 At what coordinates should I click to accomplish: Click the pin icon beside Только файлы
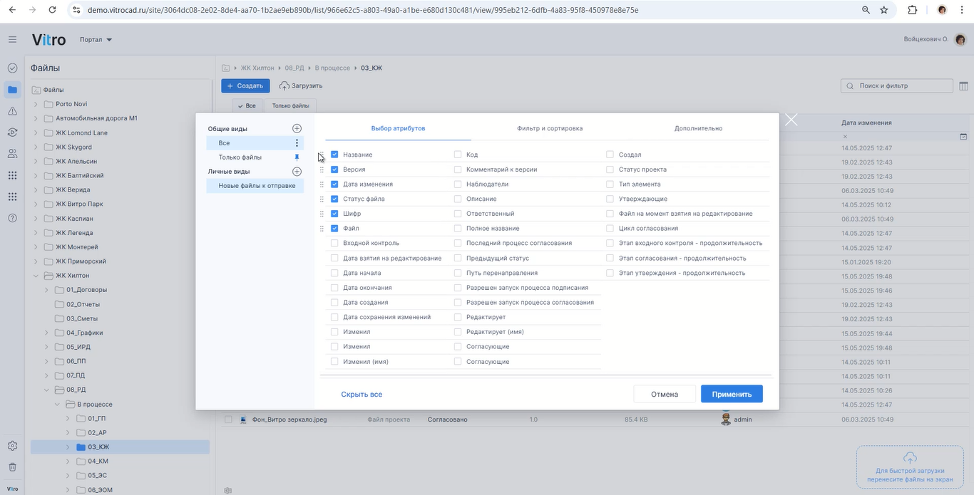point(296,157)
